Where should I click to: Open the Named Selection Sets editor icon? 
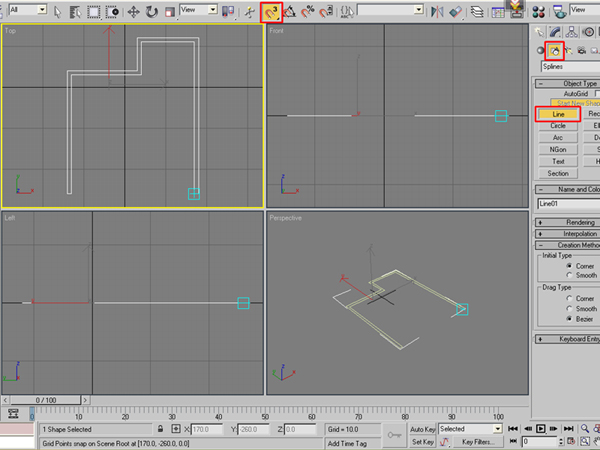[x=347, y=12]
